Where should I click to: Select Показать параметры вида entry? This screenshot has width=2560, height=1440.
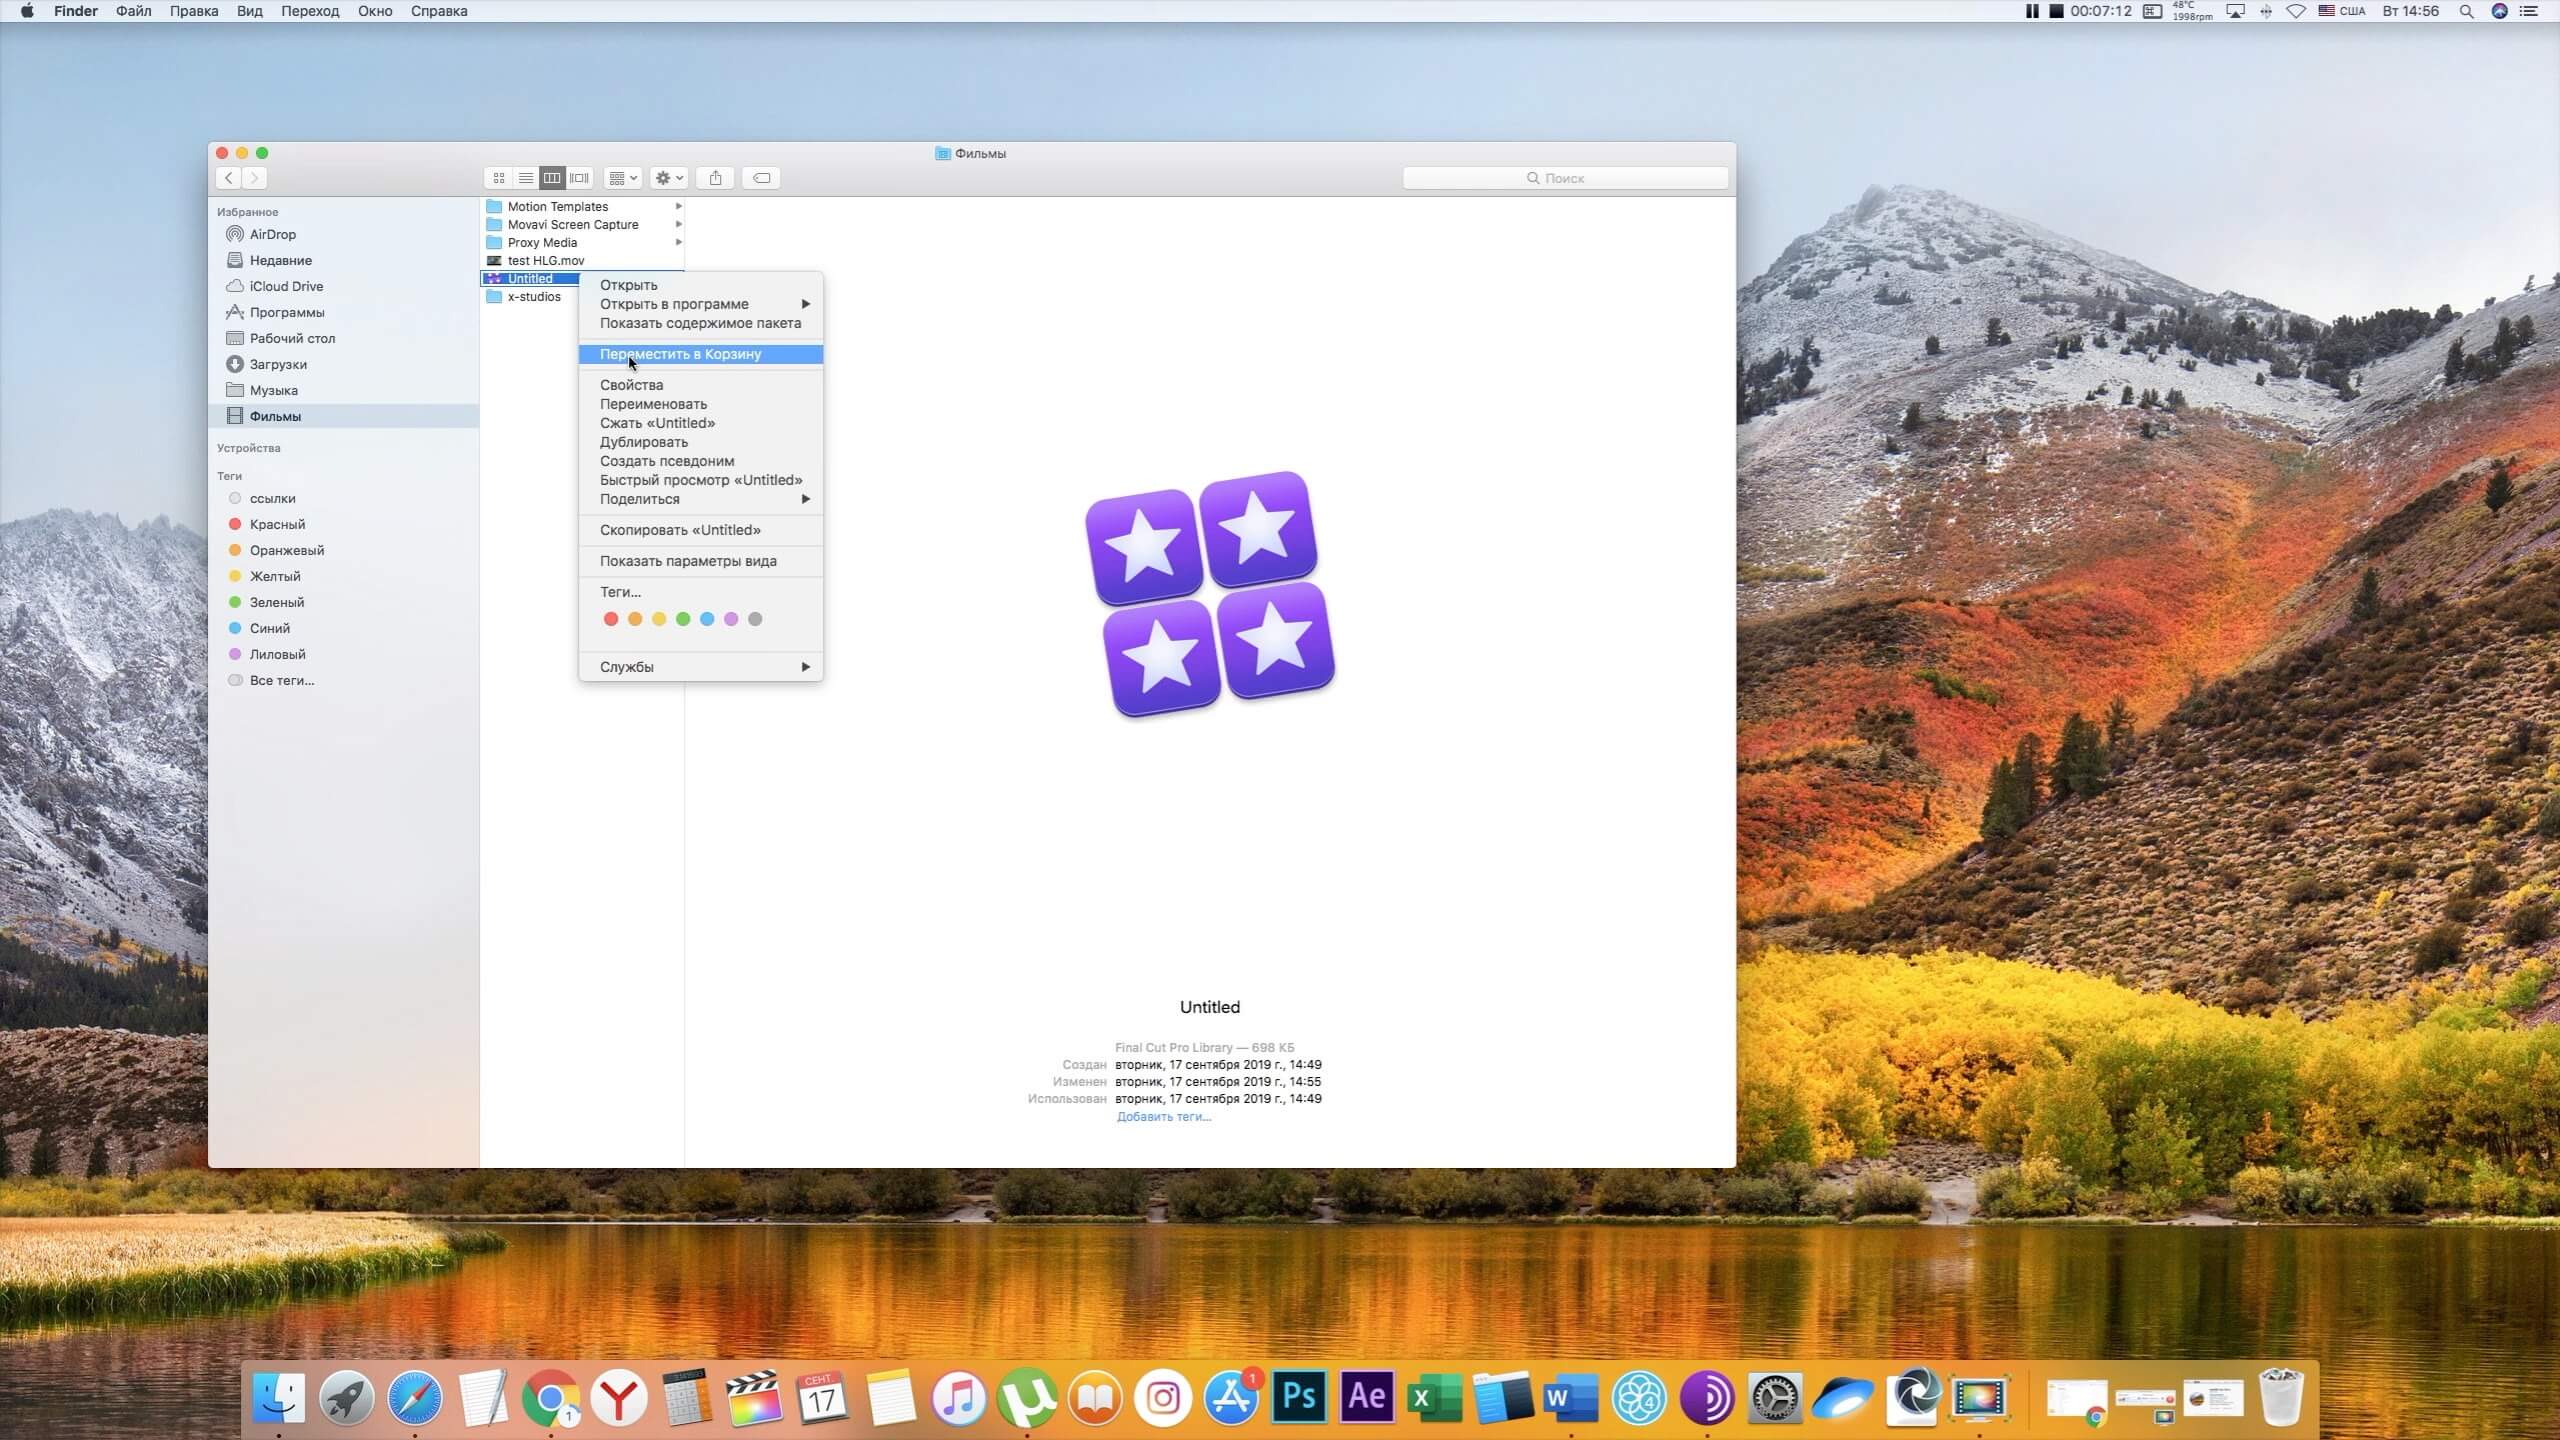(x=700, y=561)
